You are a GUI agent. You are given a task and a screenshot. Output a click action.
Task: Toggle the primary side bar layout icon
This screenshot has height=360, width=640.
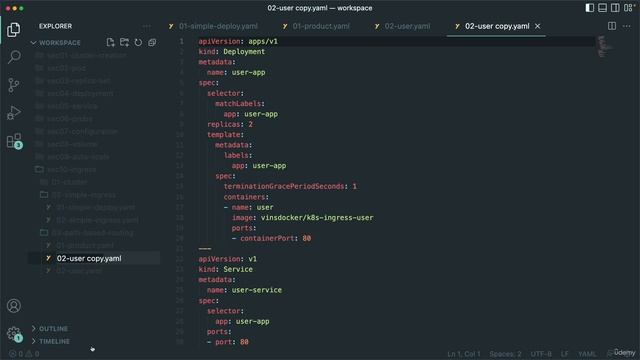tap(589, 8)
